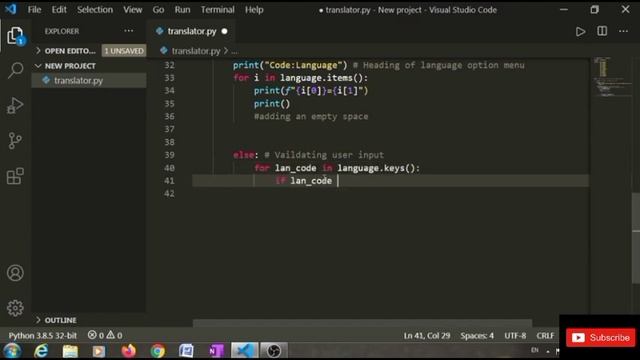Screen dimensions: 640x360
Task: Run Python file with play button
Action: (x=580, y=31)
